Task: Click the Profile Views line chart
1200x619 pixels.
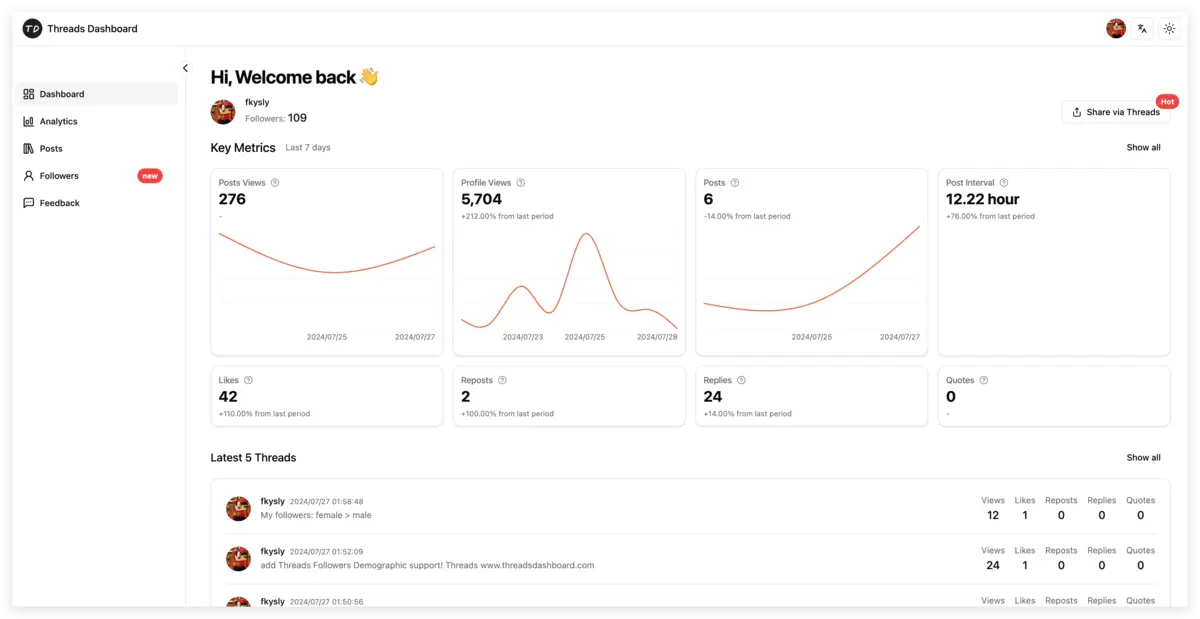Action: point(569,280)
